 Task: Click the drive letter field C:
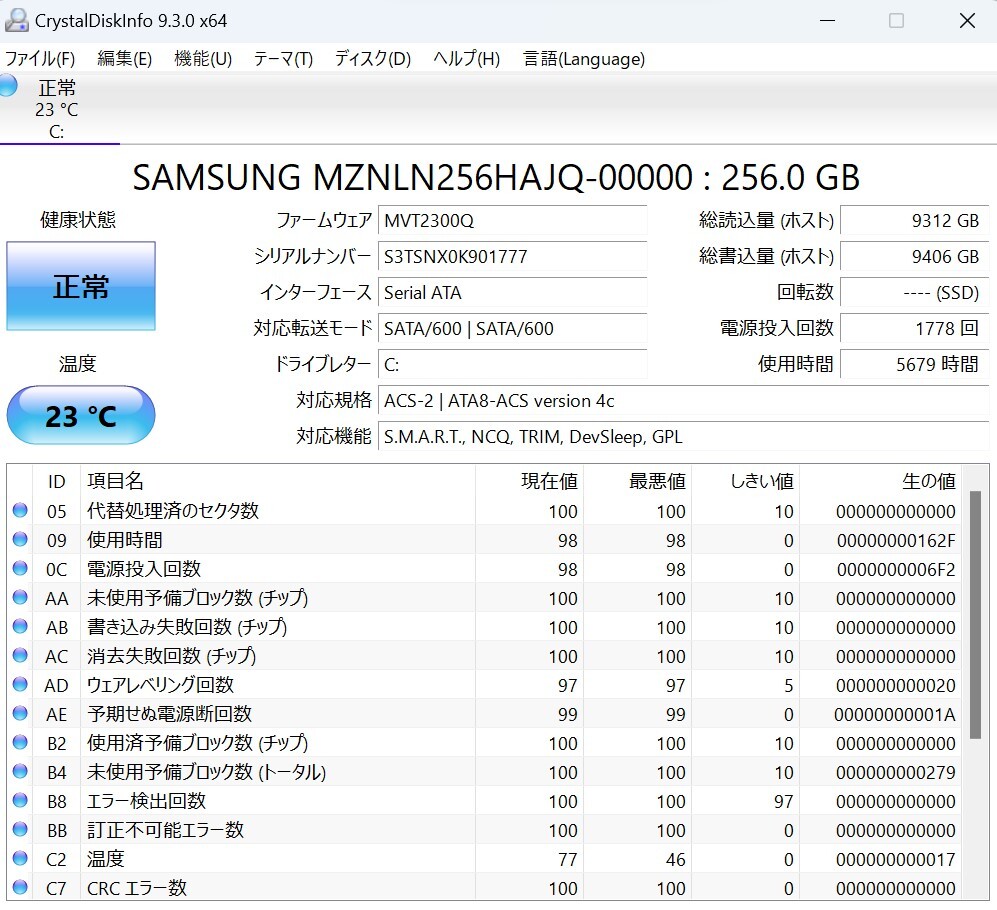click(512, 364)
